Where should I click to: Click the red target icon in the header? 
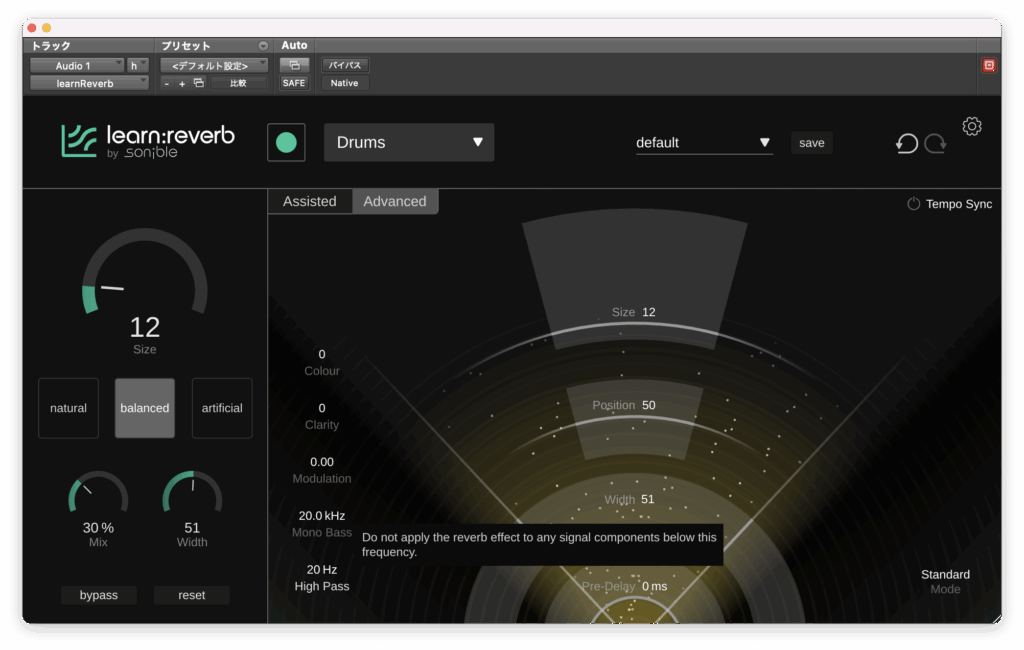(989, 65)
